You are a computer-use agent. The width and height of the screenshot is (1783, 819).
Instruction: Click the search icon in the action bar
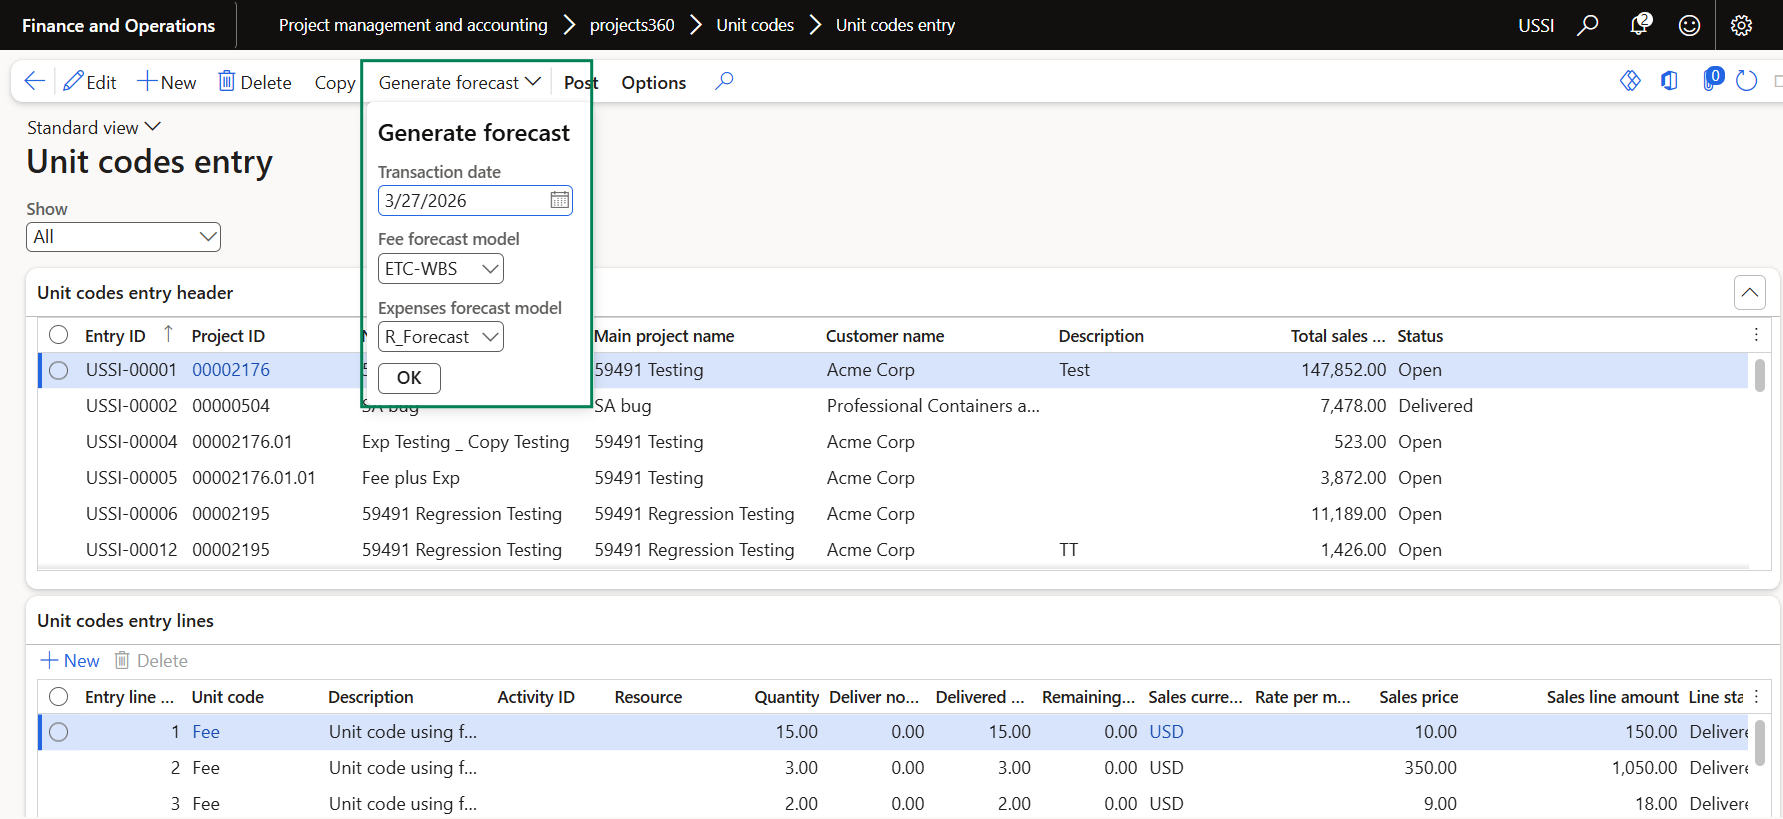coord(724,82)
